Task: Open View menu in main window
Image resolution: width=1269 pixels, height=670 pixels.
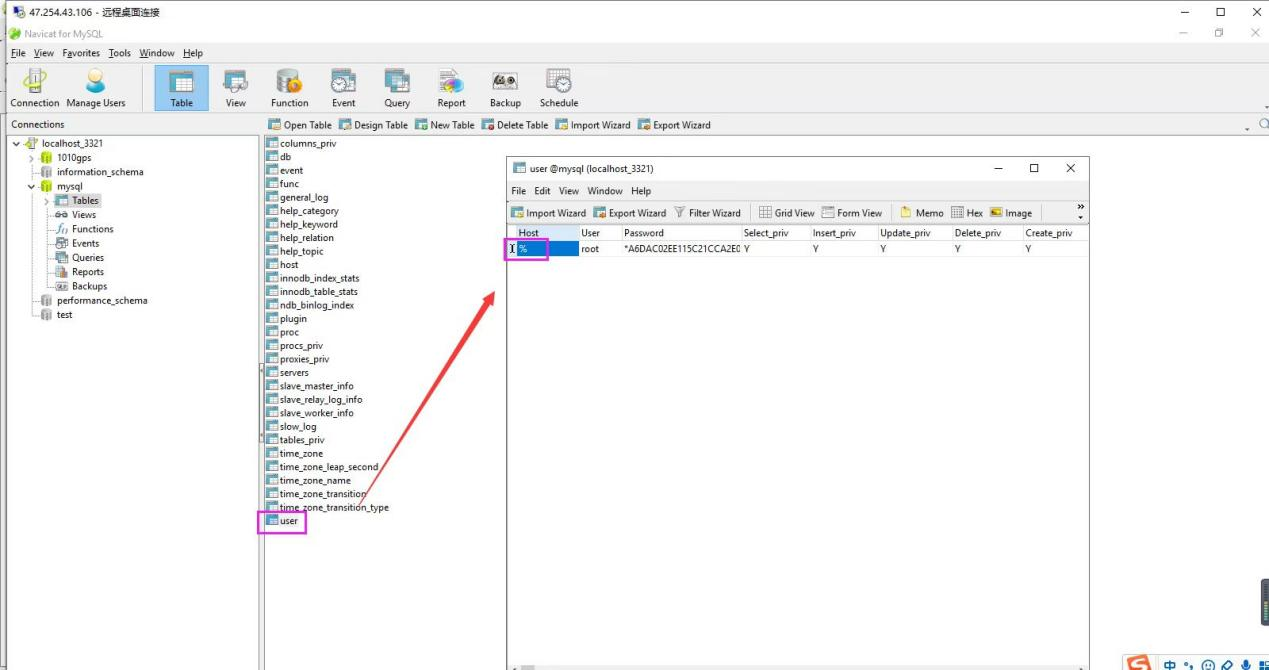Action: (44, 53)
